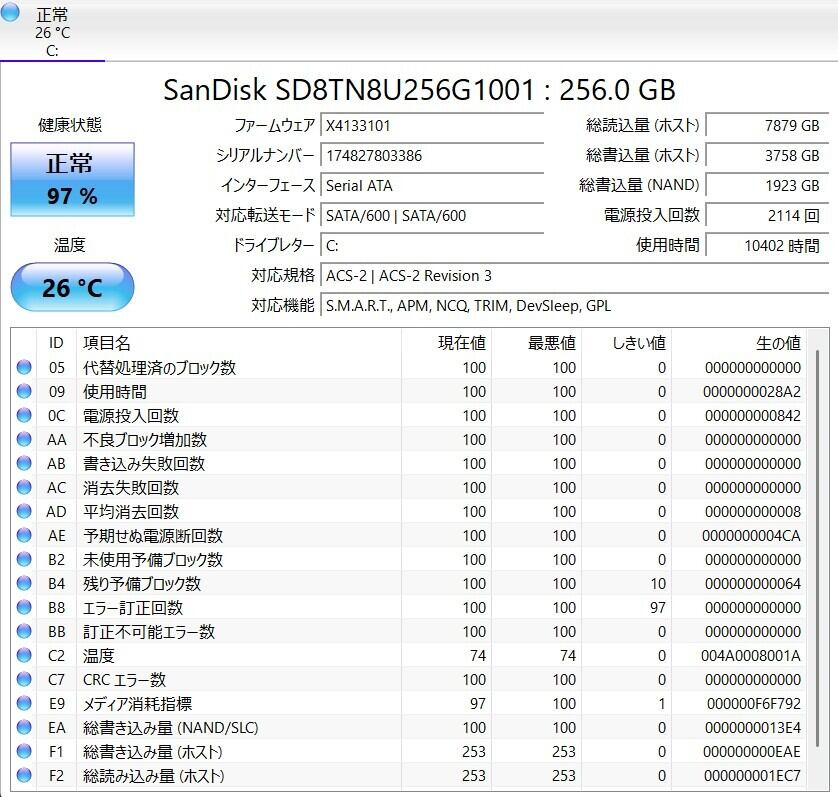
Task: Click total host writes value 3758 GB
Action: point(767,156)
